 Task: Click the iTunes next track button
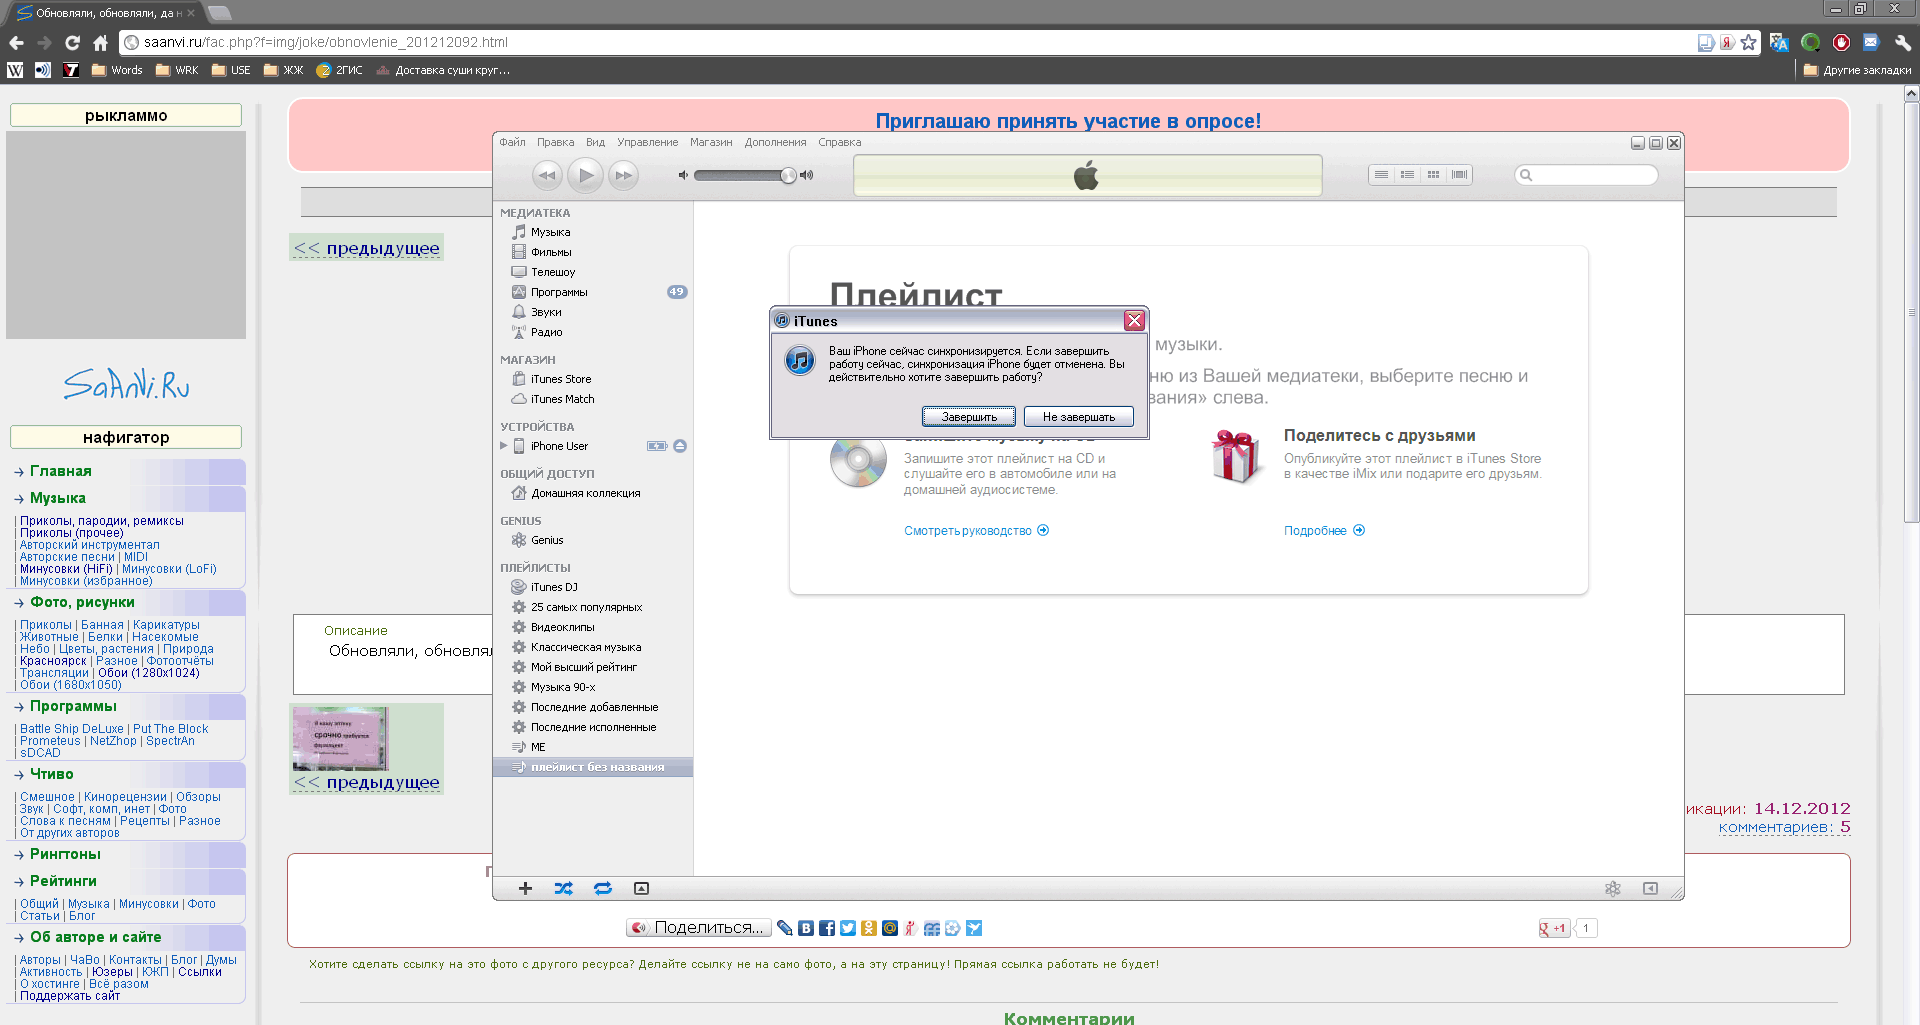click(624, 175)
